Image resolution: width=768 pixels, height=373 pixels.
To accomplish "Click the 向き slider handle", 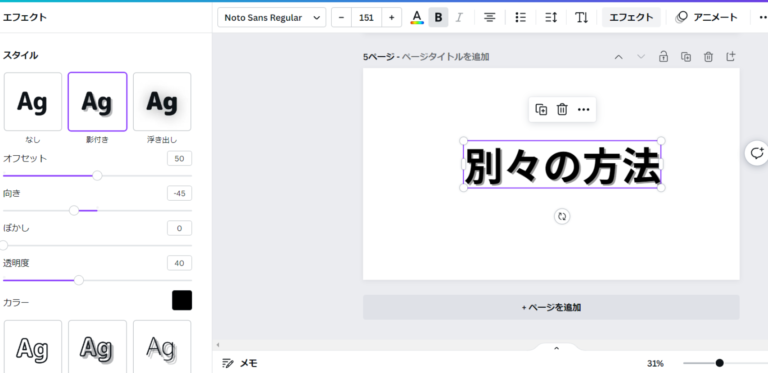I will 74,210.
